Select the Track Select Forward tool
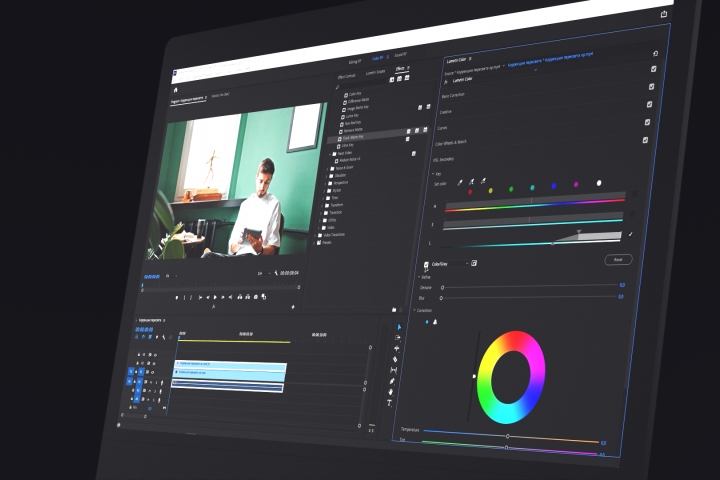The image size is (720, 480). 398,338
